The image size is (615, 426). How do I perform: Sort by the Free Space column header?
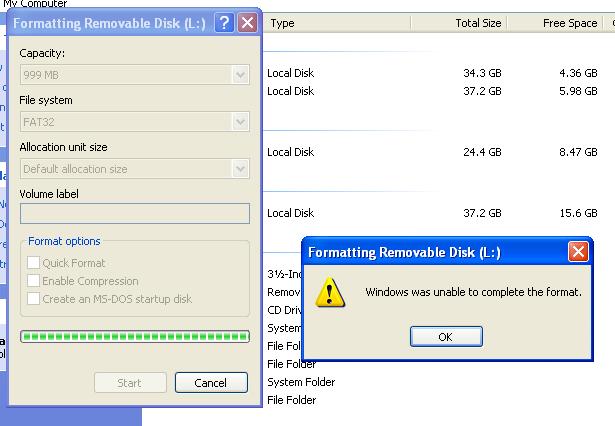click(555, 23)
